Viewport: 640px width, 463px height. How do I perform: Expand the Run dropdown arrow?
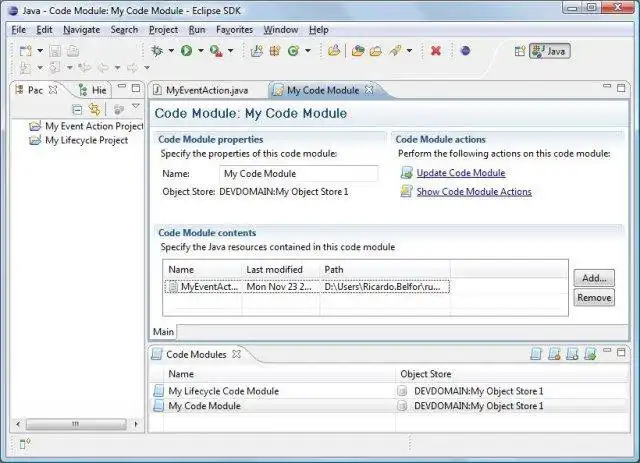pyautogui.click(x=201, y=51)
